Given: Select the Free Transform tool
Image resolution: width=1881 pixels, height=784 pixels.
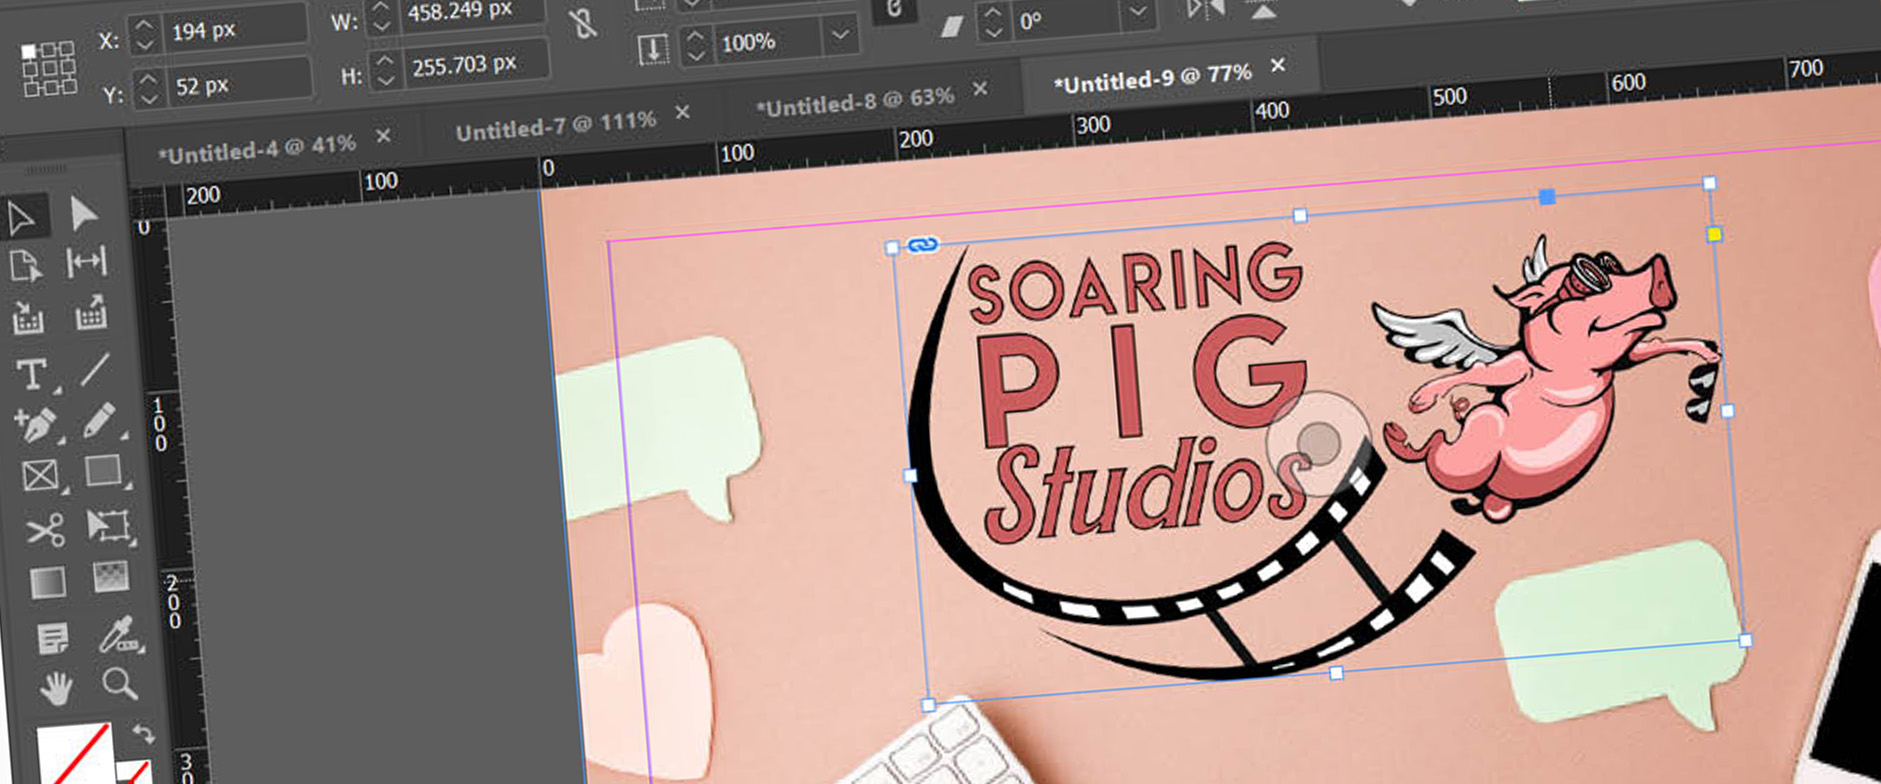Looking at the screenshot, I should [108, 525].
